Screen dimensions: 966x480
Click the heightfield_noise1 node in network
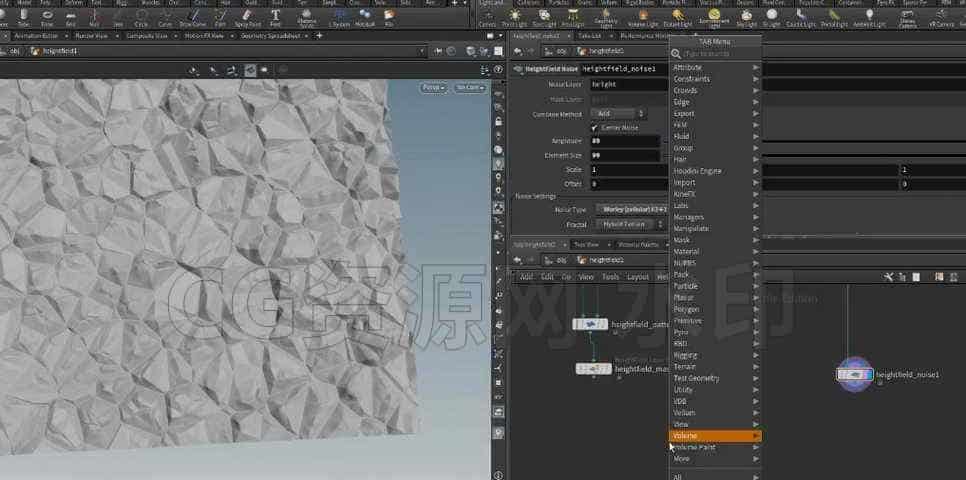854,374
